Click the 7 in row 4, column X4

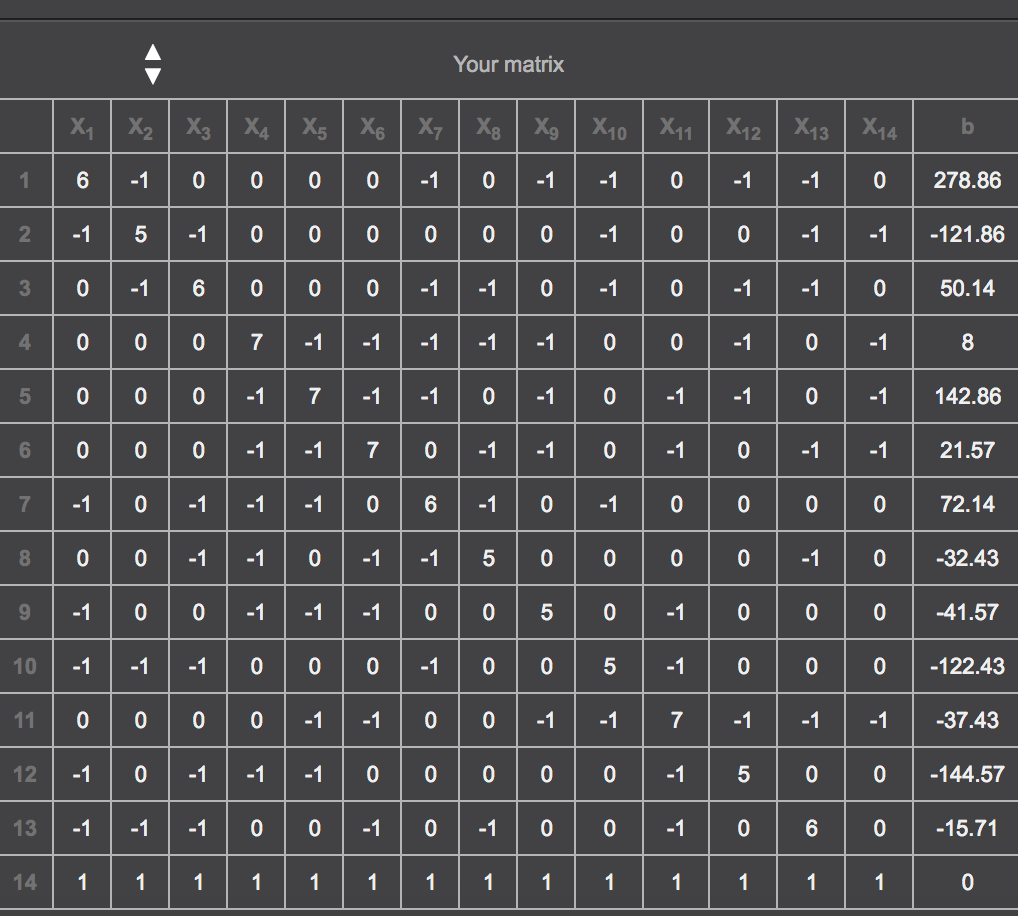[256, 343]
